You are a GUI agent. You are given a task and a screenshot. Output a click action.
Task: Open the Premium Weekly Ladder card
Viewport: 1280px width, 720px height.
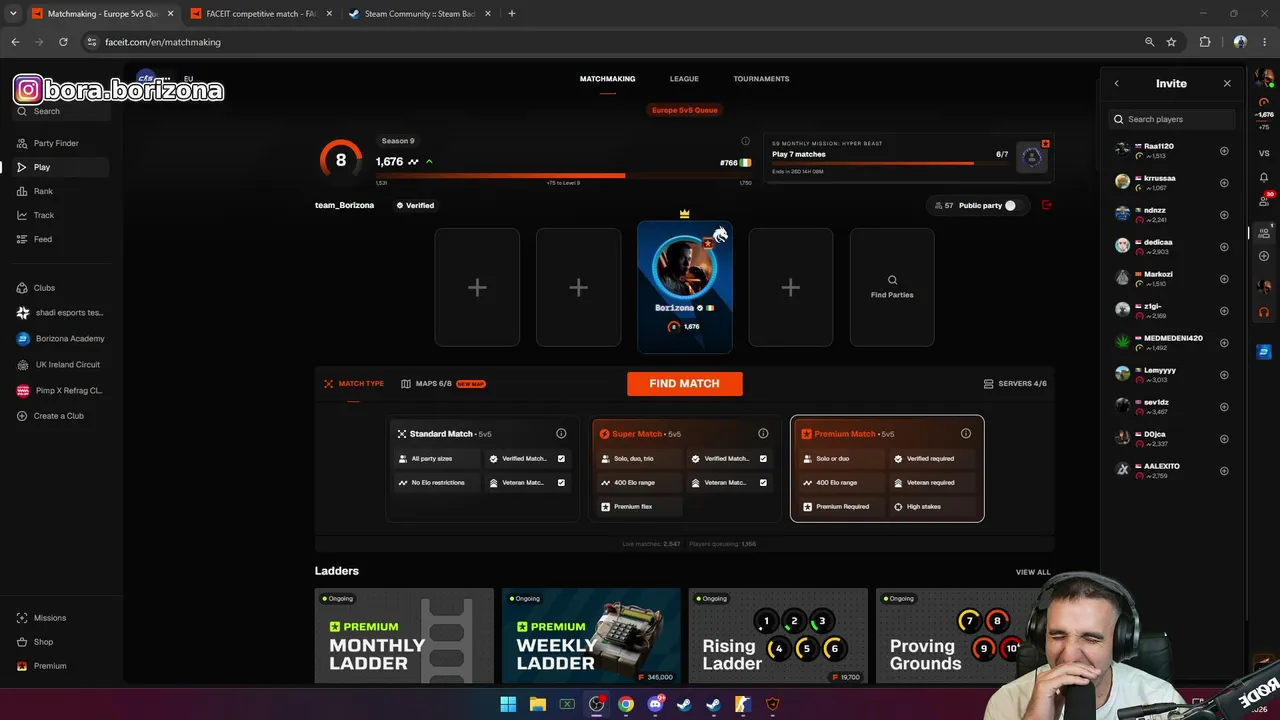coord(591,636)
